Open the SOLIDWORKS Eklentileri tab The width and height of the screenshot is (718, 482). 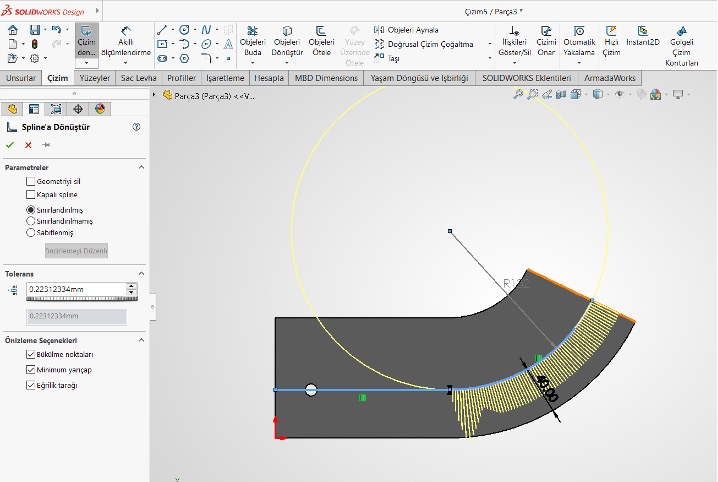(526, 78)
